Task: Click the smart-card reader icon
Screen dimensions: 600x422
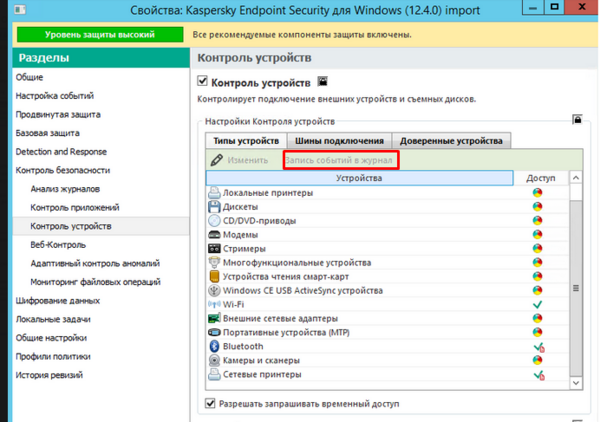Action: [x=214, y=276]
